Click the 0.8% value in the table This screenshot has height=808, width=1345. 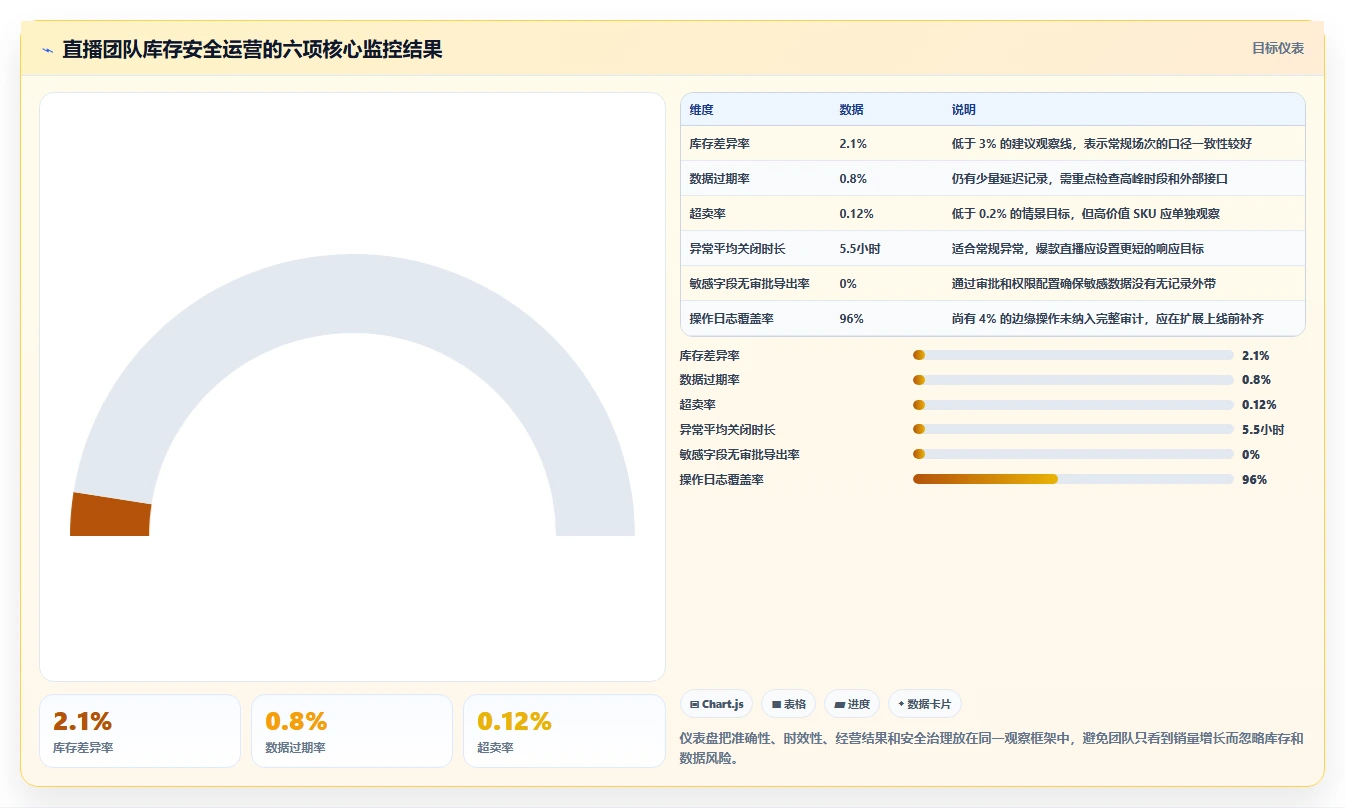pyautogui.click(x=853, y=179)
